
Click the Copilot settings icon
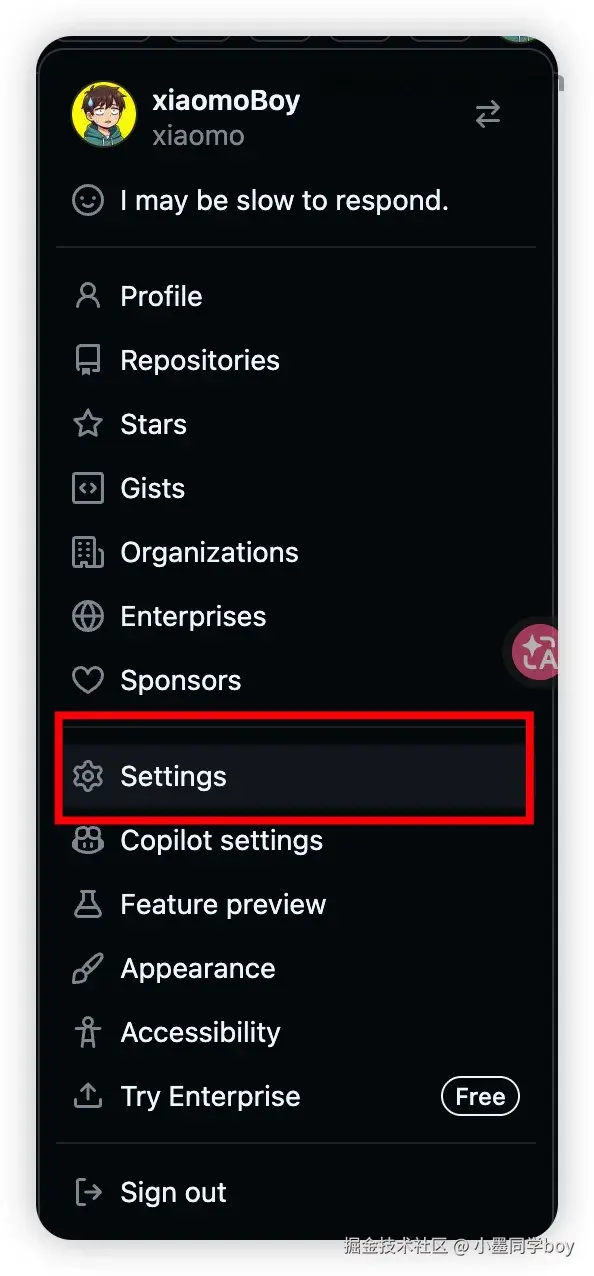click(88, 841)
